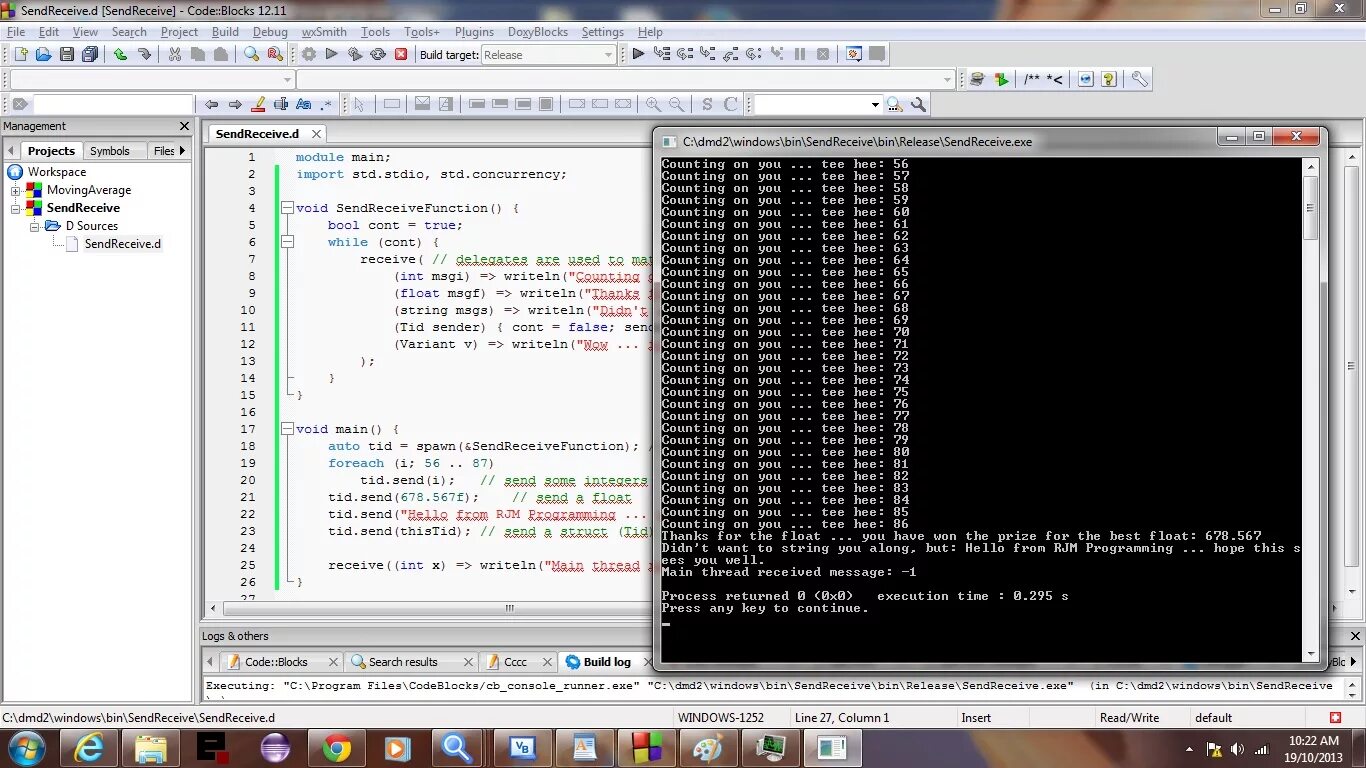Open the Windows Start button
The height and width of the screenshot is (768, 1366).
(27, 748)
